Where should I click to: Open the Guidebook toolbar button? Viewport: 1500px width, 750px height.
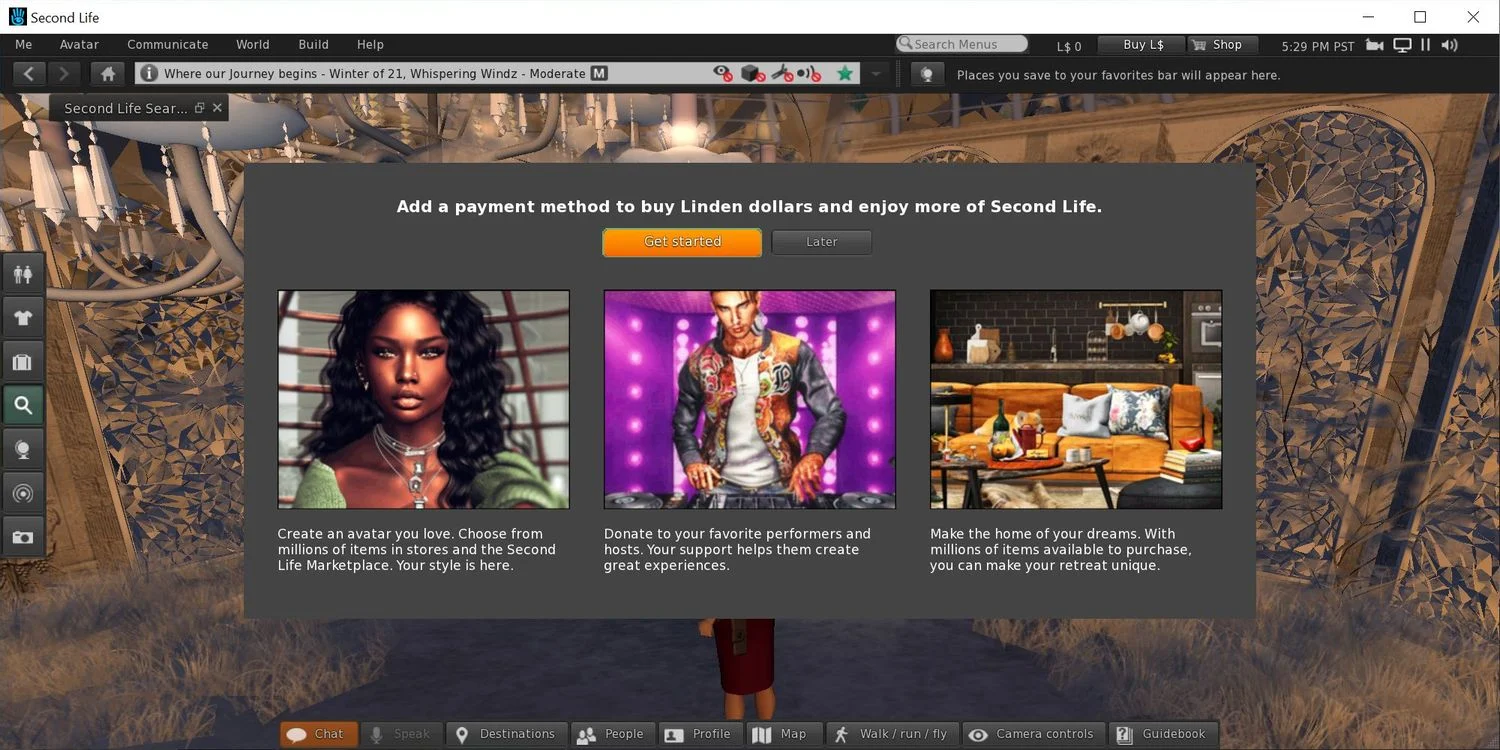pyautogui.click(x=1165, y=735)
